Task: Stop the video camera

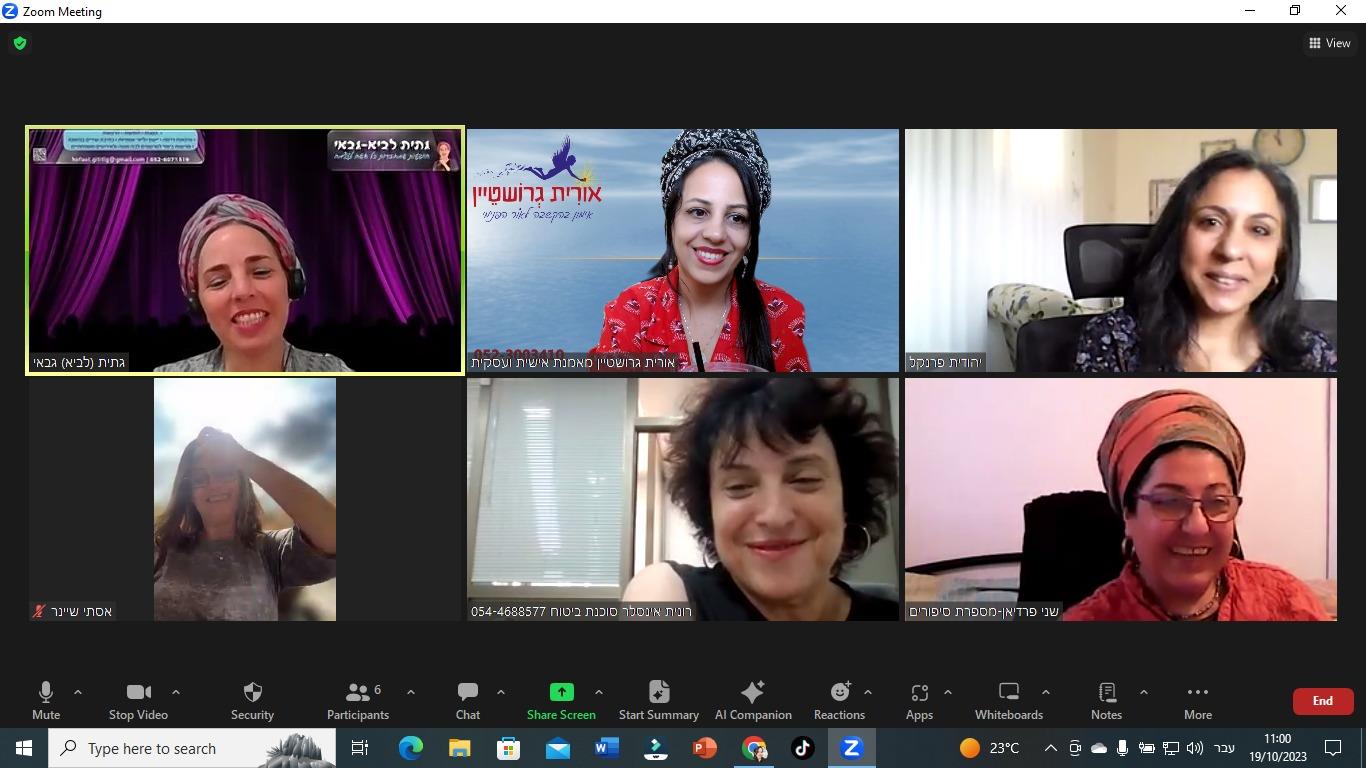Action: pyautogui.click(x=138, y=700)
